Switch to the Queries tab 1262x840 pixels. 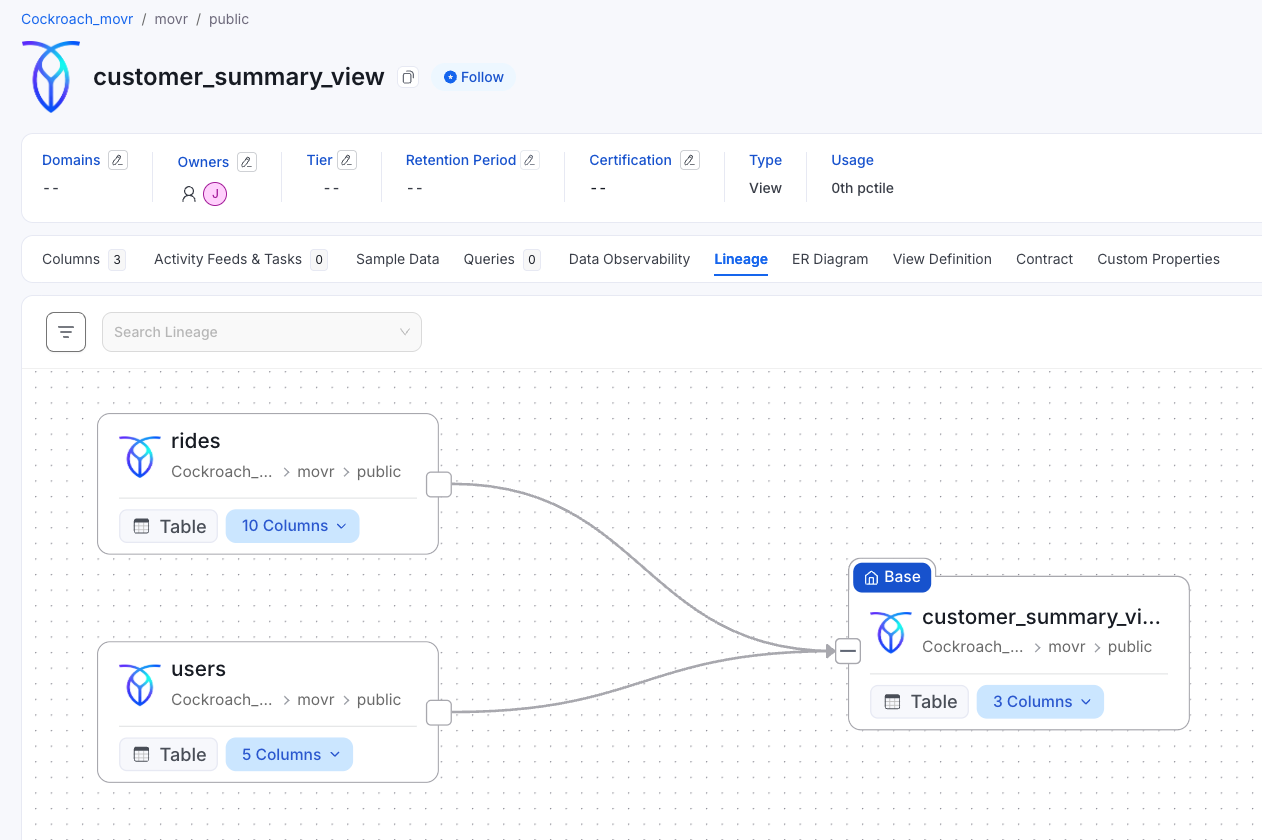502,259
